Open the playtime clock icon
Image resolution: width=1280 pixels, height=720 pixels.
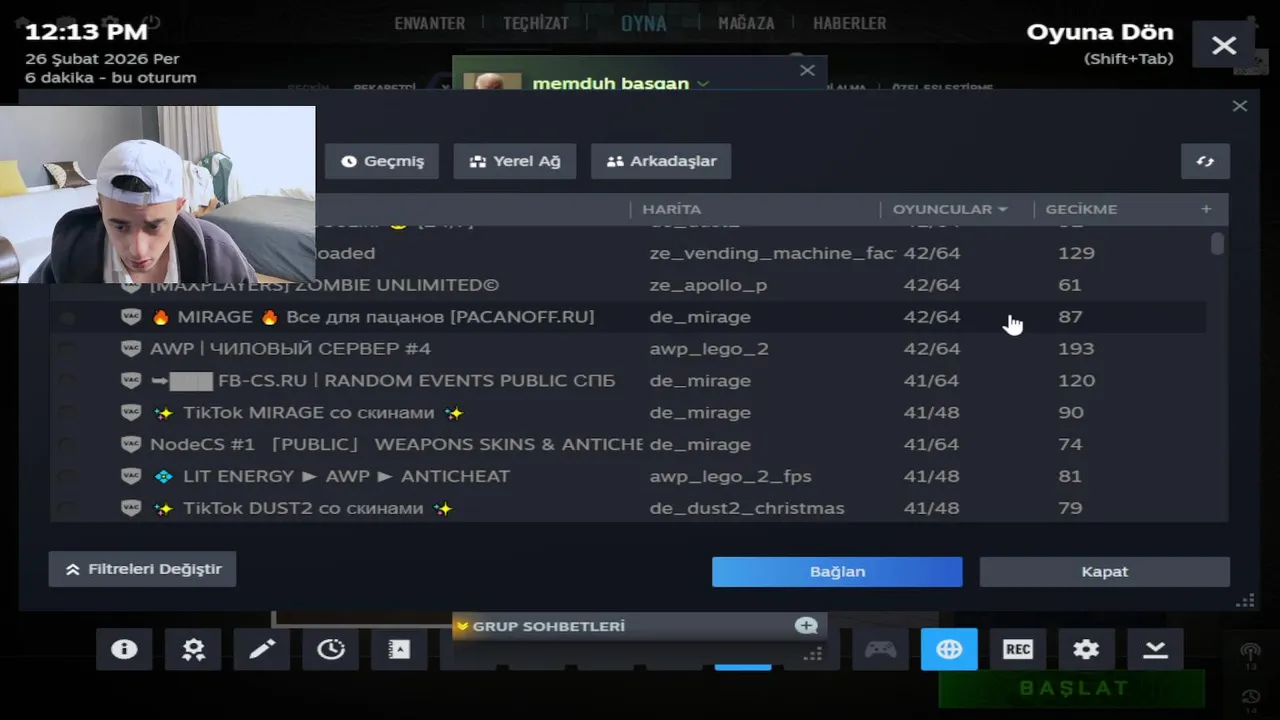331,649
